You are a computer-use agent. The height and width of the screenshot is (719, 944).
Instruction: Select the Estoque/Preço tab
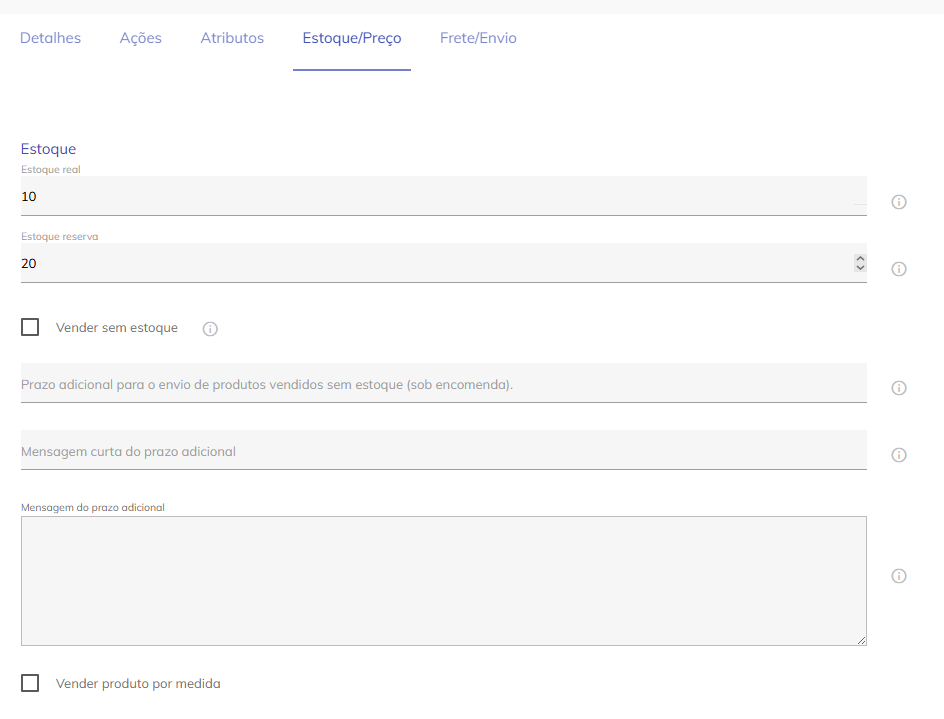352,38
